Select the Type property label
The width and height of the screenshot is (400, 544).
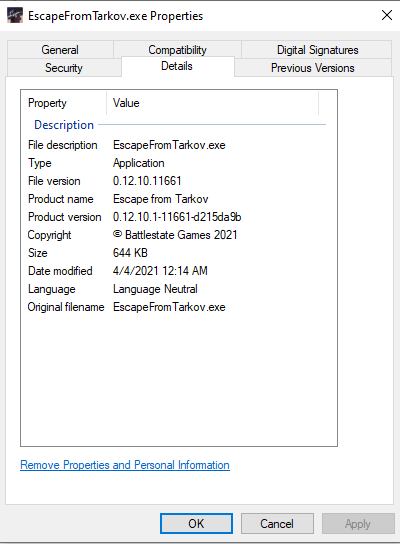[40, 163]
